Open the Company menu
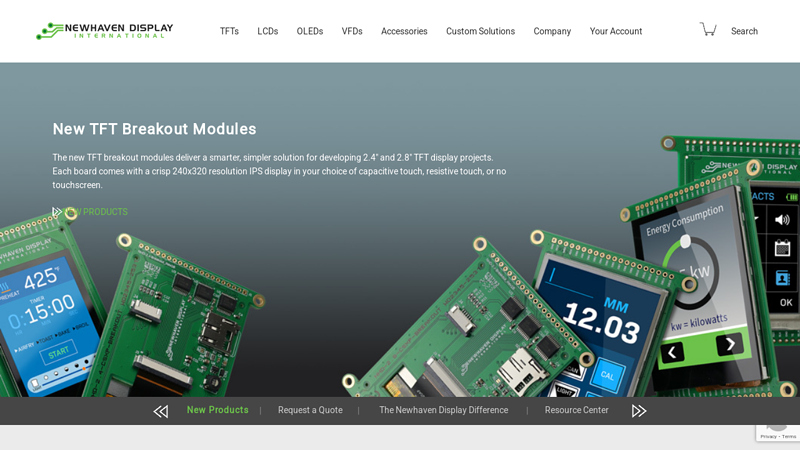800x450 pixels. pyautogui.click(x=552, y=31)
